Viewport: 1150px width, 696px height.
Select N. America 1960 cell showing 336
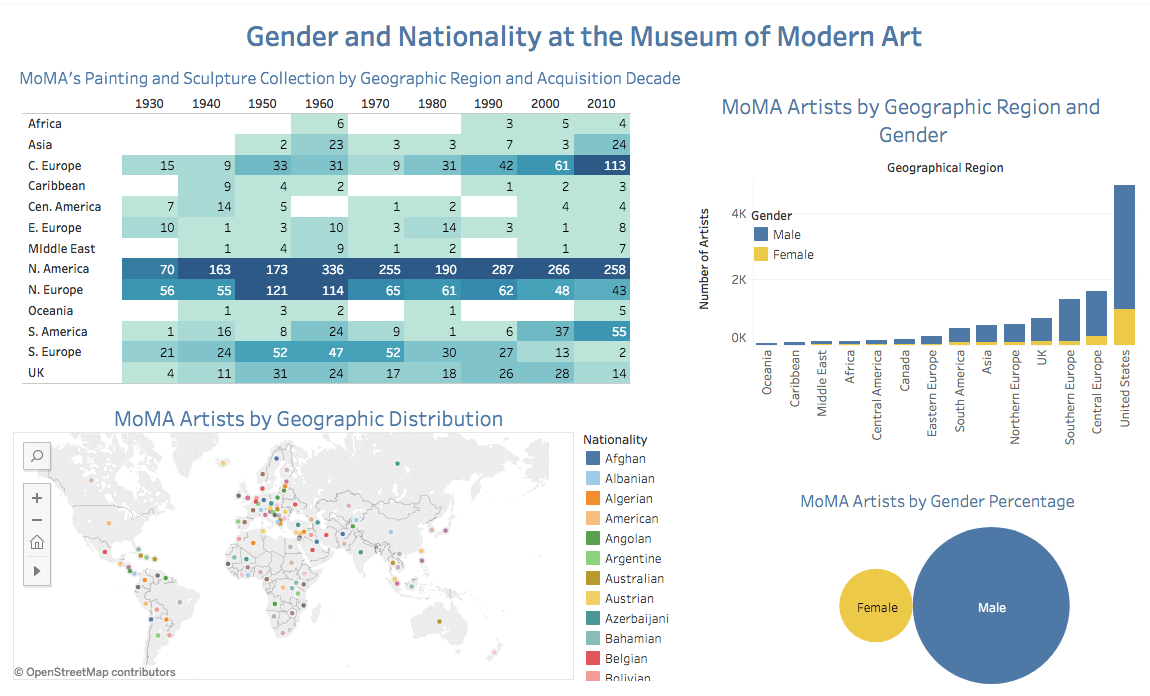coord(319,269)
